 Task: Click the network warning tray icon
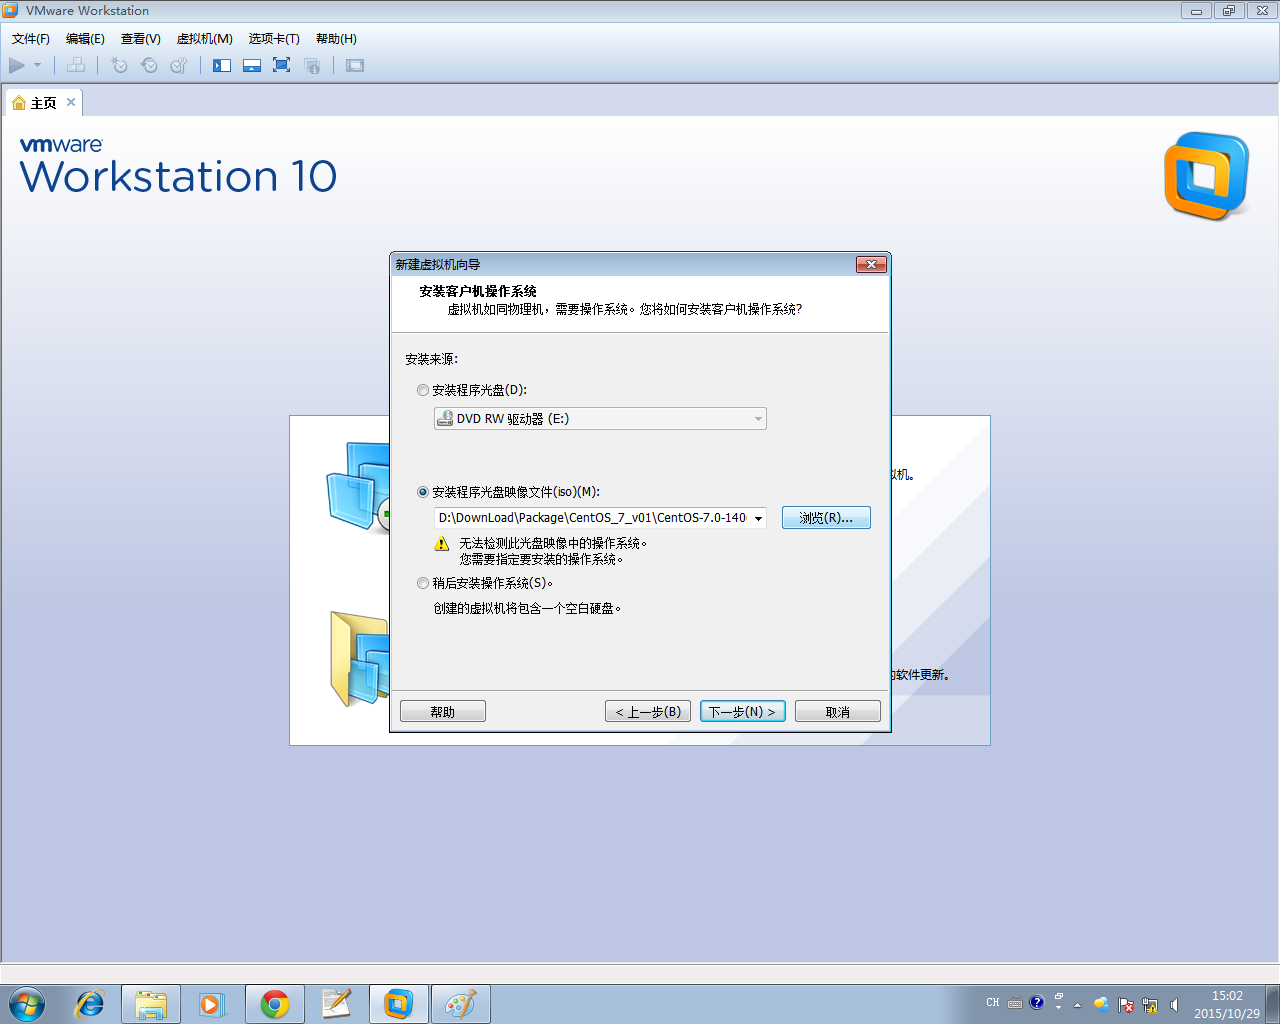[1150, 1005]
